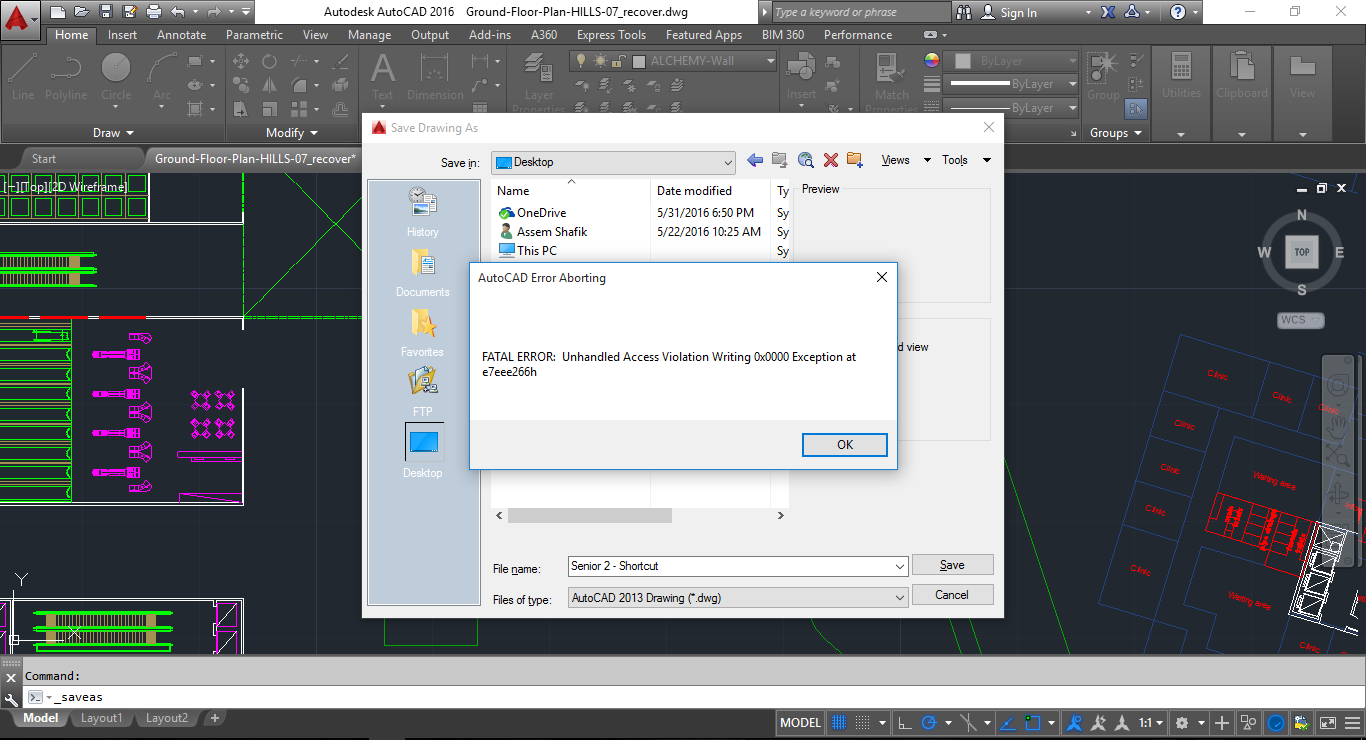Select the Line tool in Draw panel
Screen dimensions: 1366x740
pos(23,77)
